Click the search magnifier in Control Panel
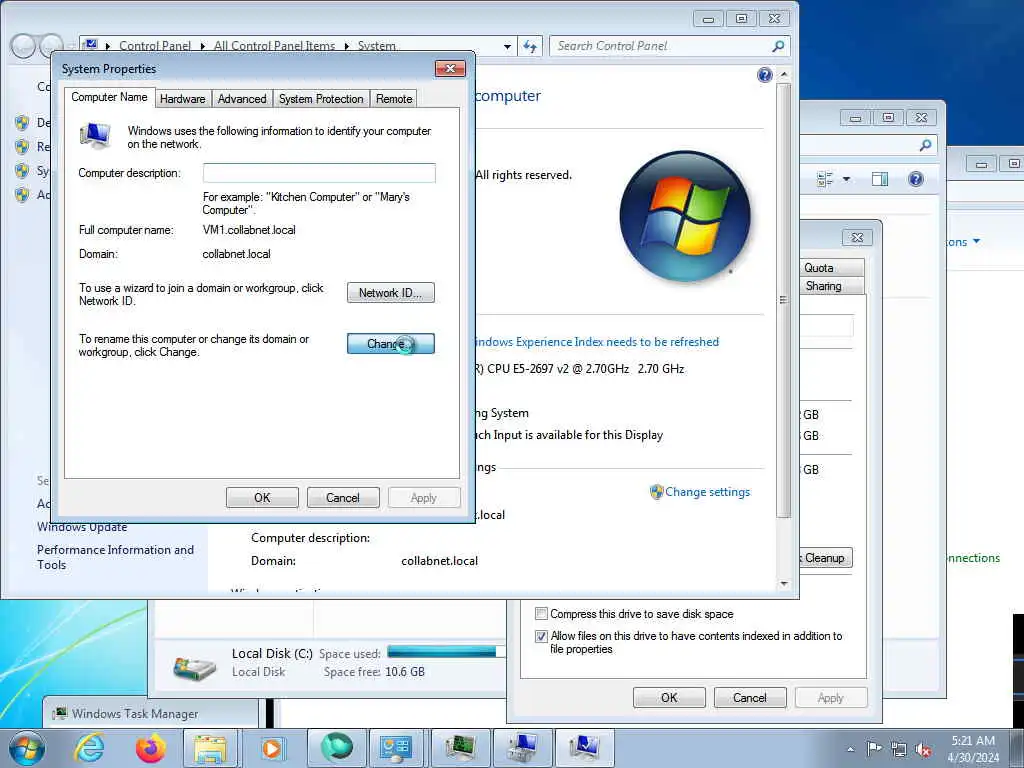 coord(778,46)
